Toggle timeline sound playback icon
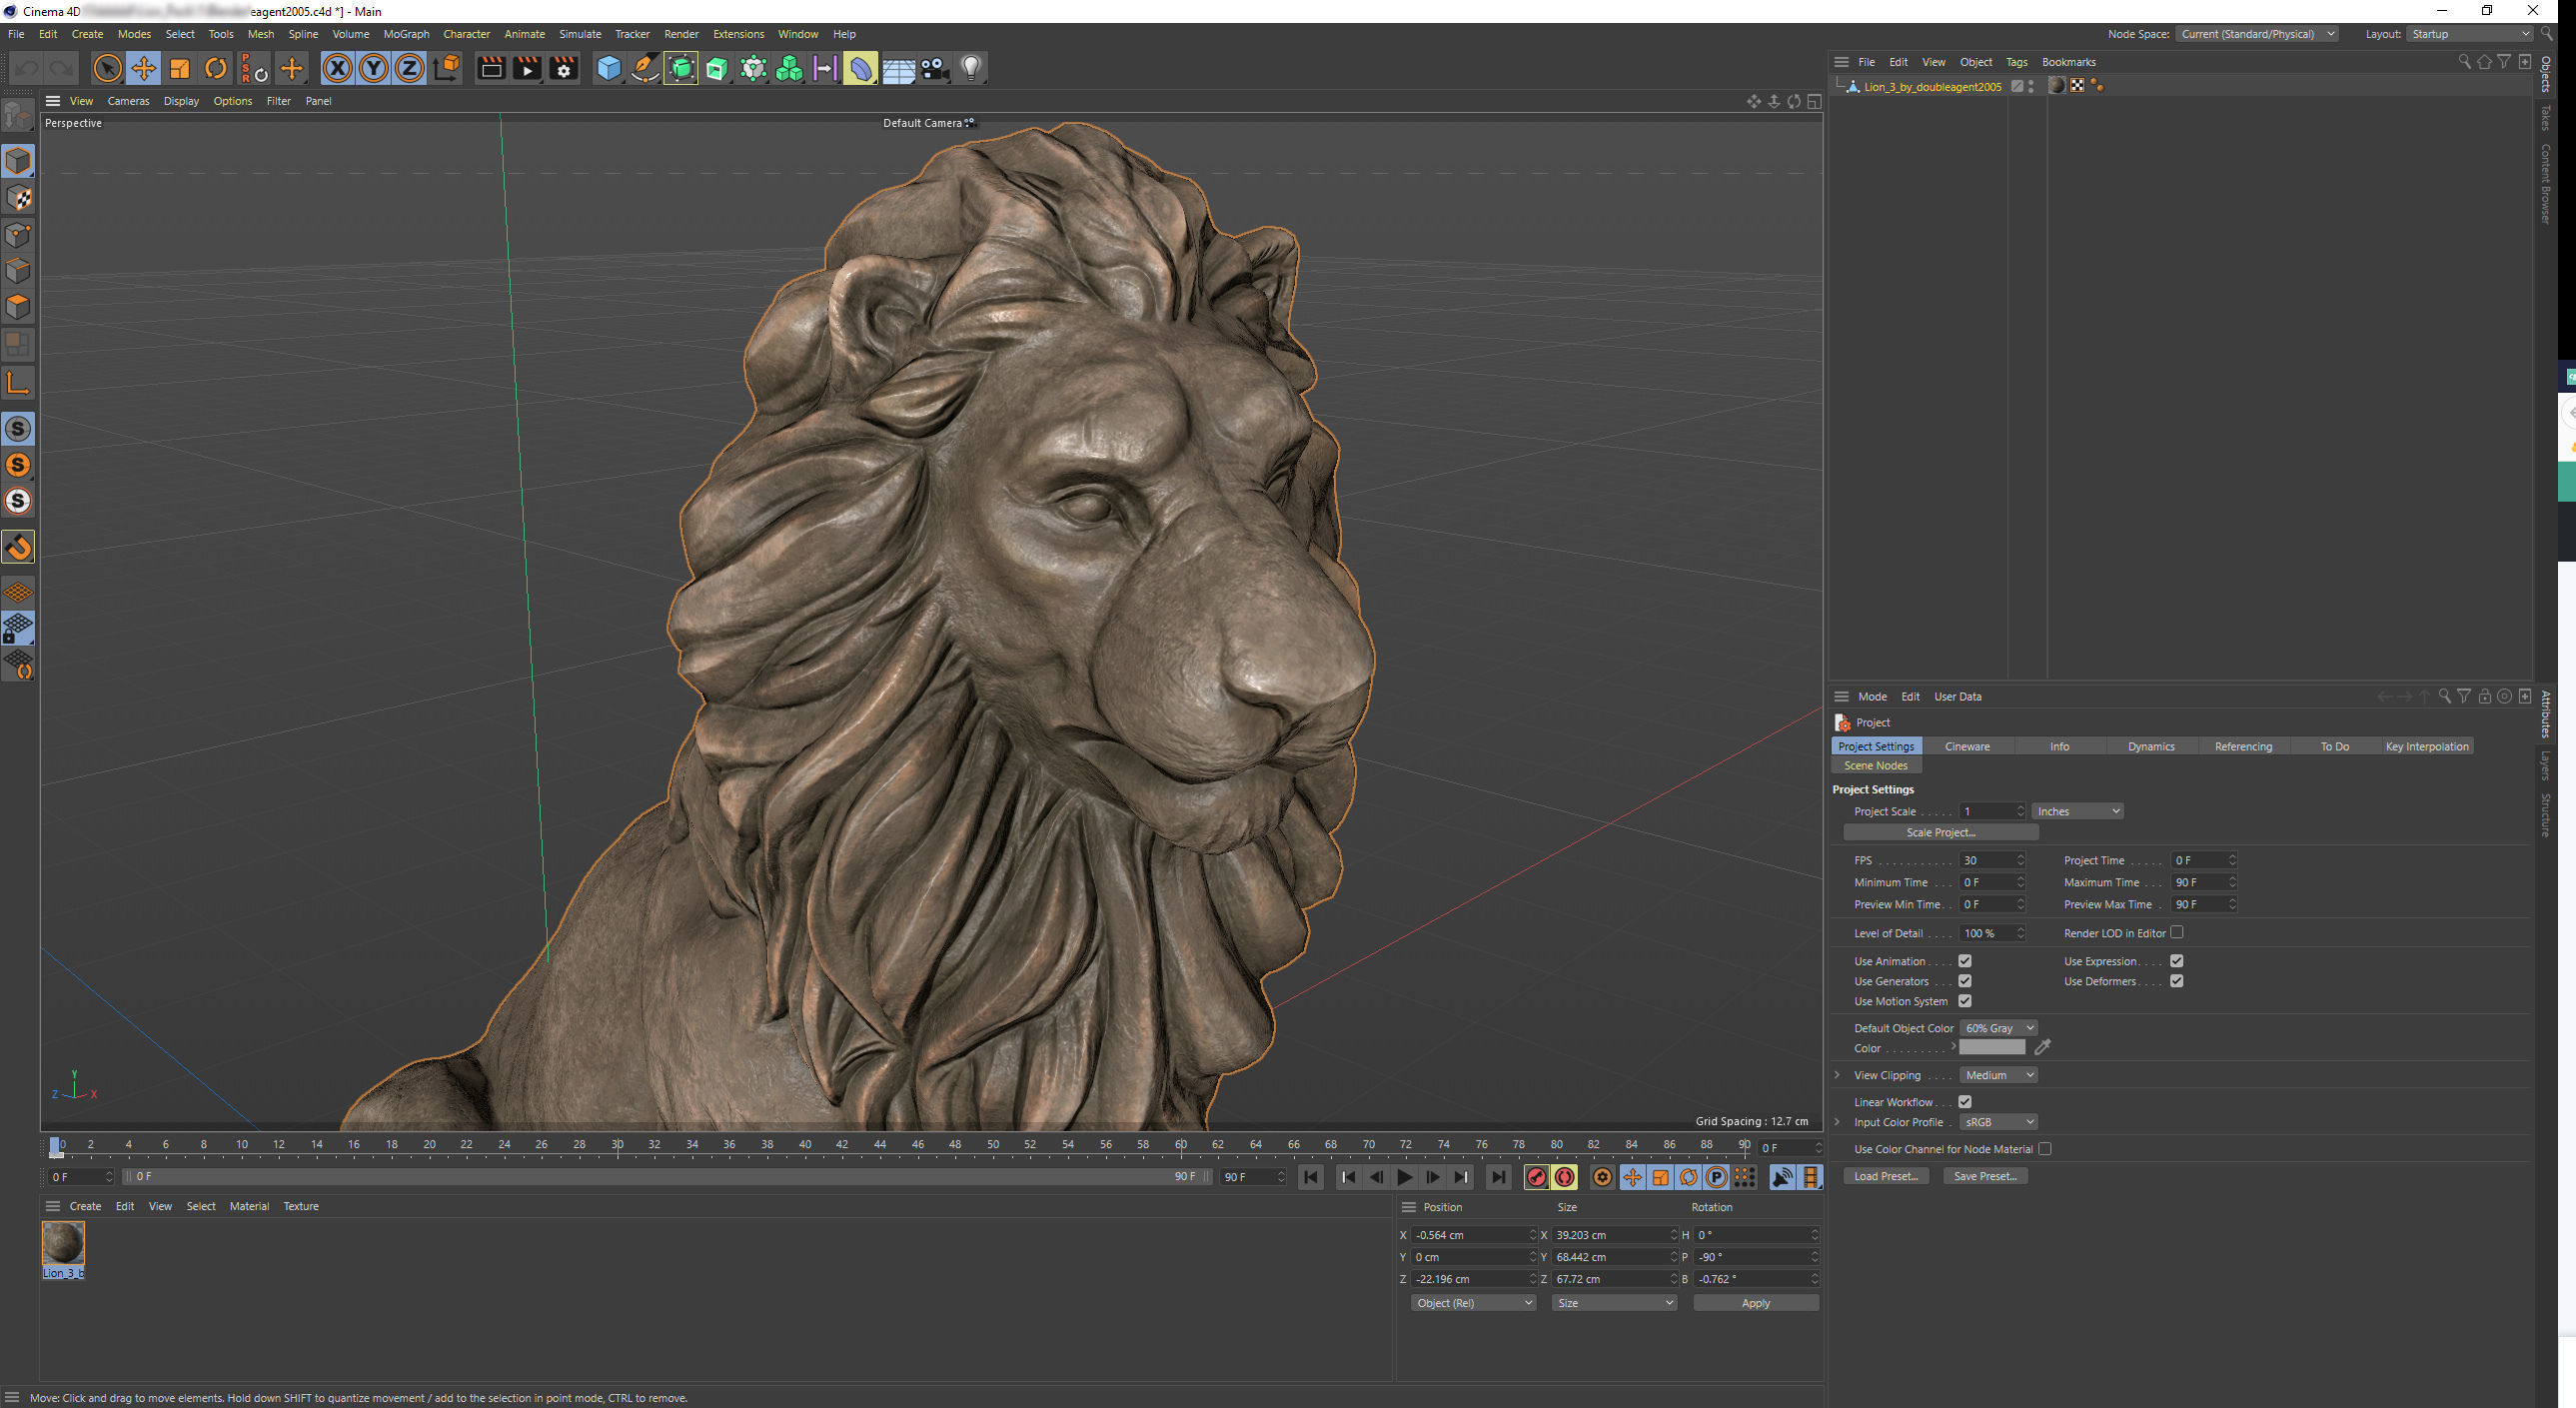2576x1408 pixels. (1782, 1177)
